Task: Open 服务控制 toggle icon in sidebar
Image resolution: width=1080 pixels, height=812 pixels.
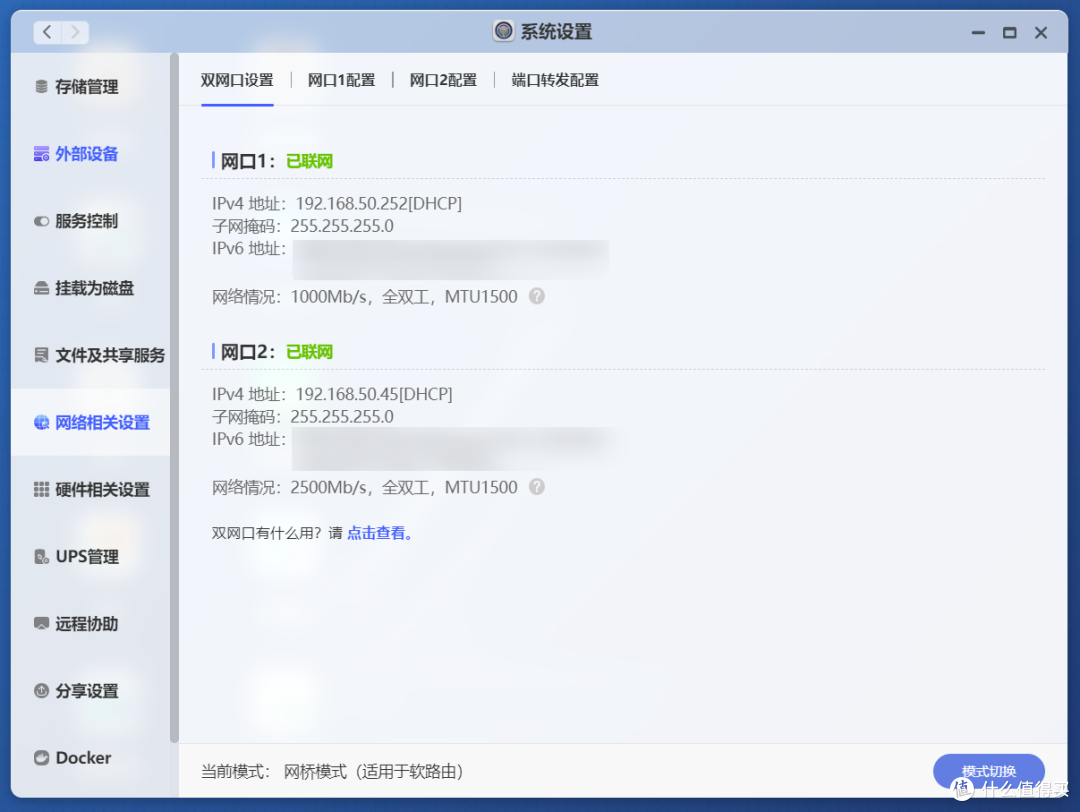Action: 41,221
